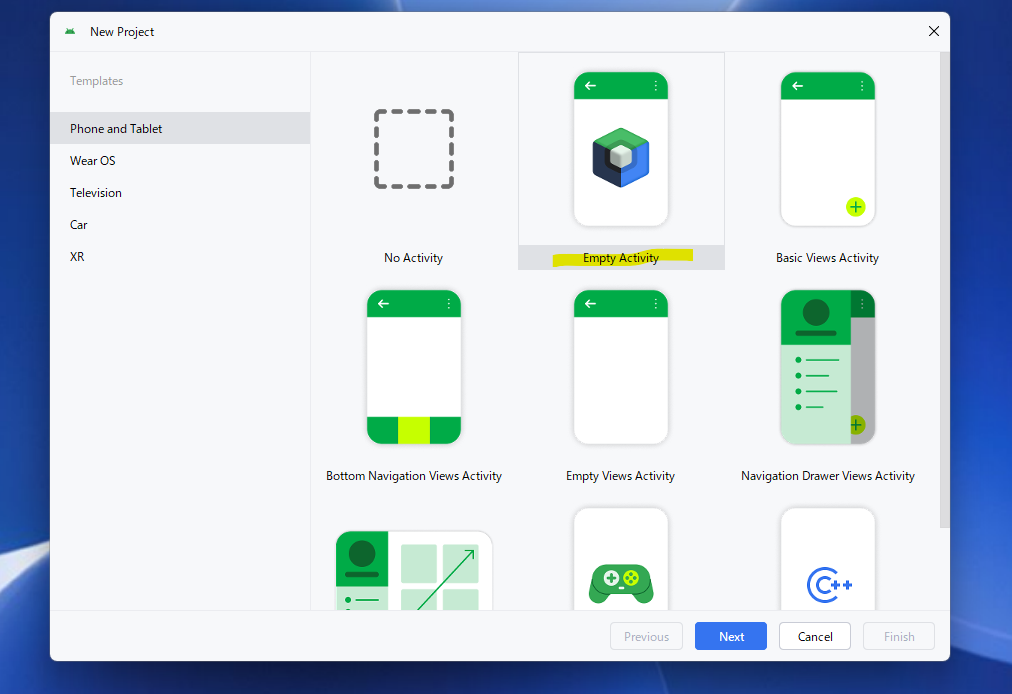Close the New Project dialog
The width and height of the screenshot is (1012, 694).
click(933, 31)
